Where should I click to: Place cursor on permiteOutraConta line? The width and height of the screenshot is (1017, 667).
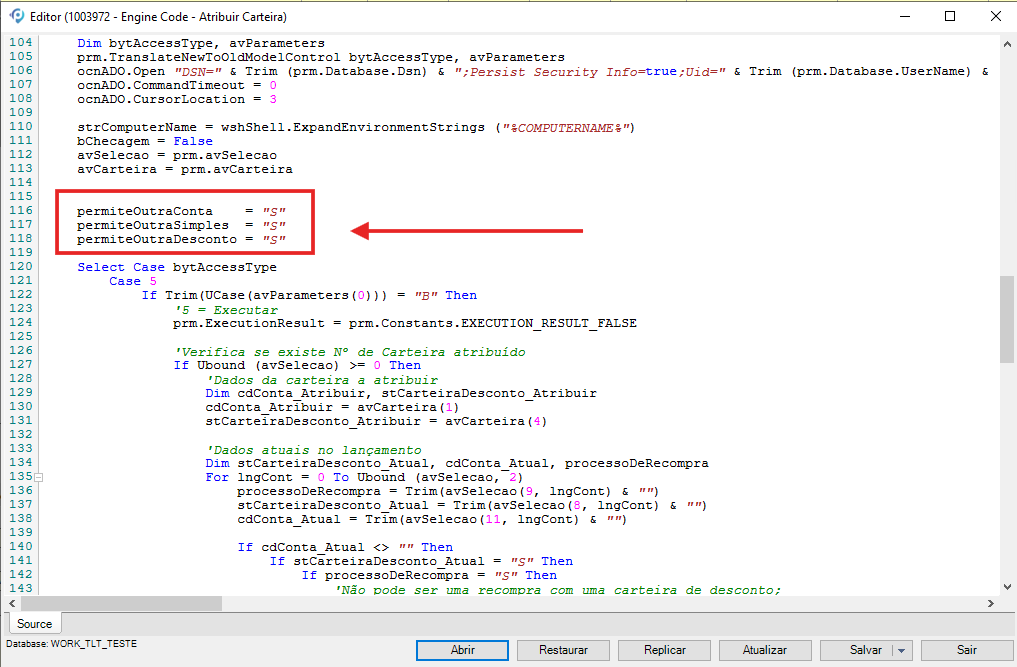click(x=180, y=211)
